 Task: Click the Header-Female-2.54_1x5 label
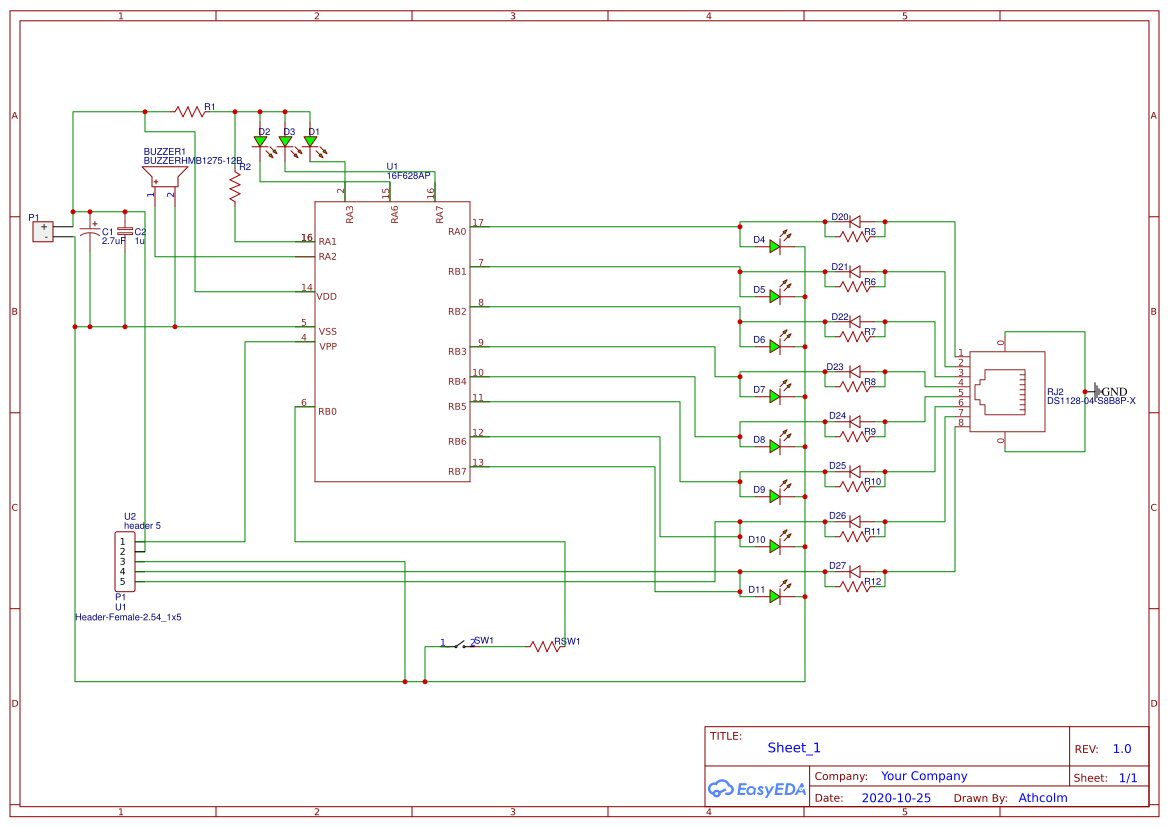(128, 617)
